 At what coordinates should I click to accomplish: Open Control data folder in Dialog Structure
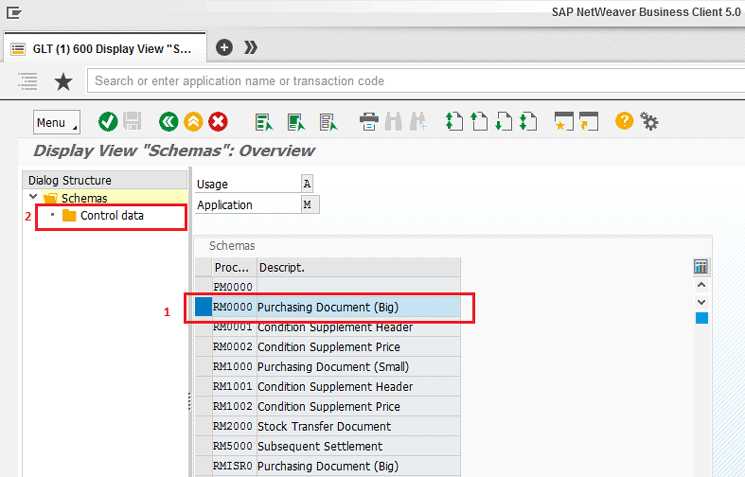click(112, 216)
